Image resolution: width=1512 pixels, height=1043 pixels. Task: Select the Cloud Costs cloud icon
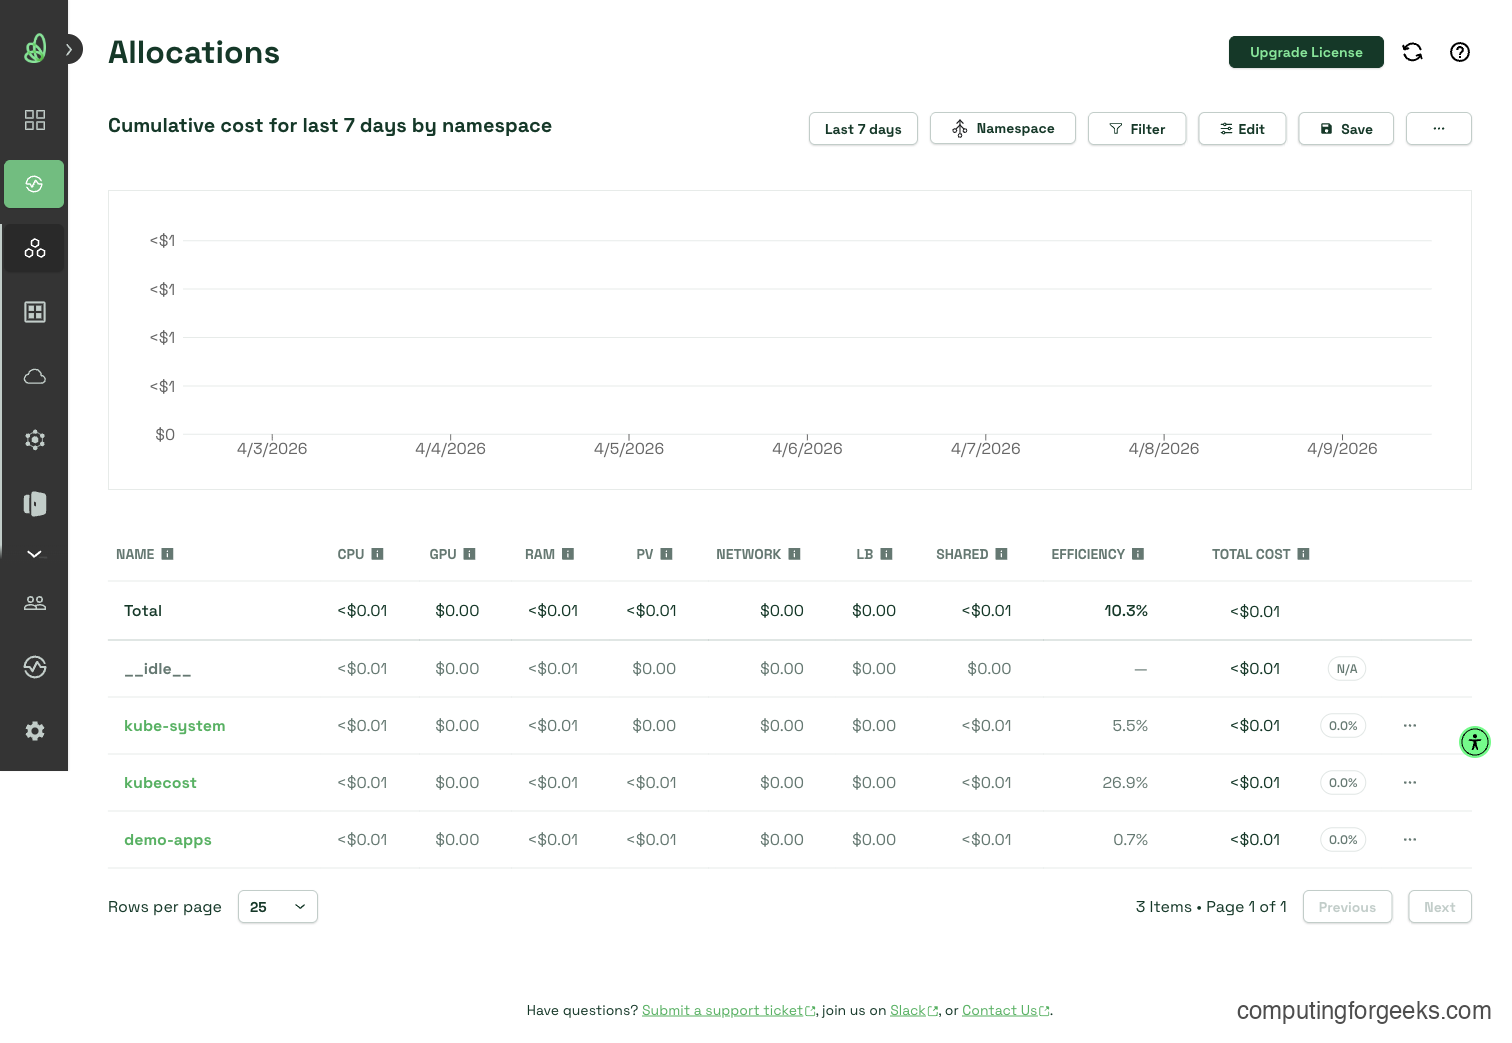point(34,376)
